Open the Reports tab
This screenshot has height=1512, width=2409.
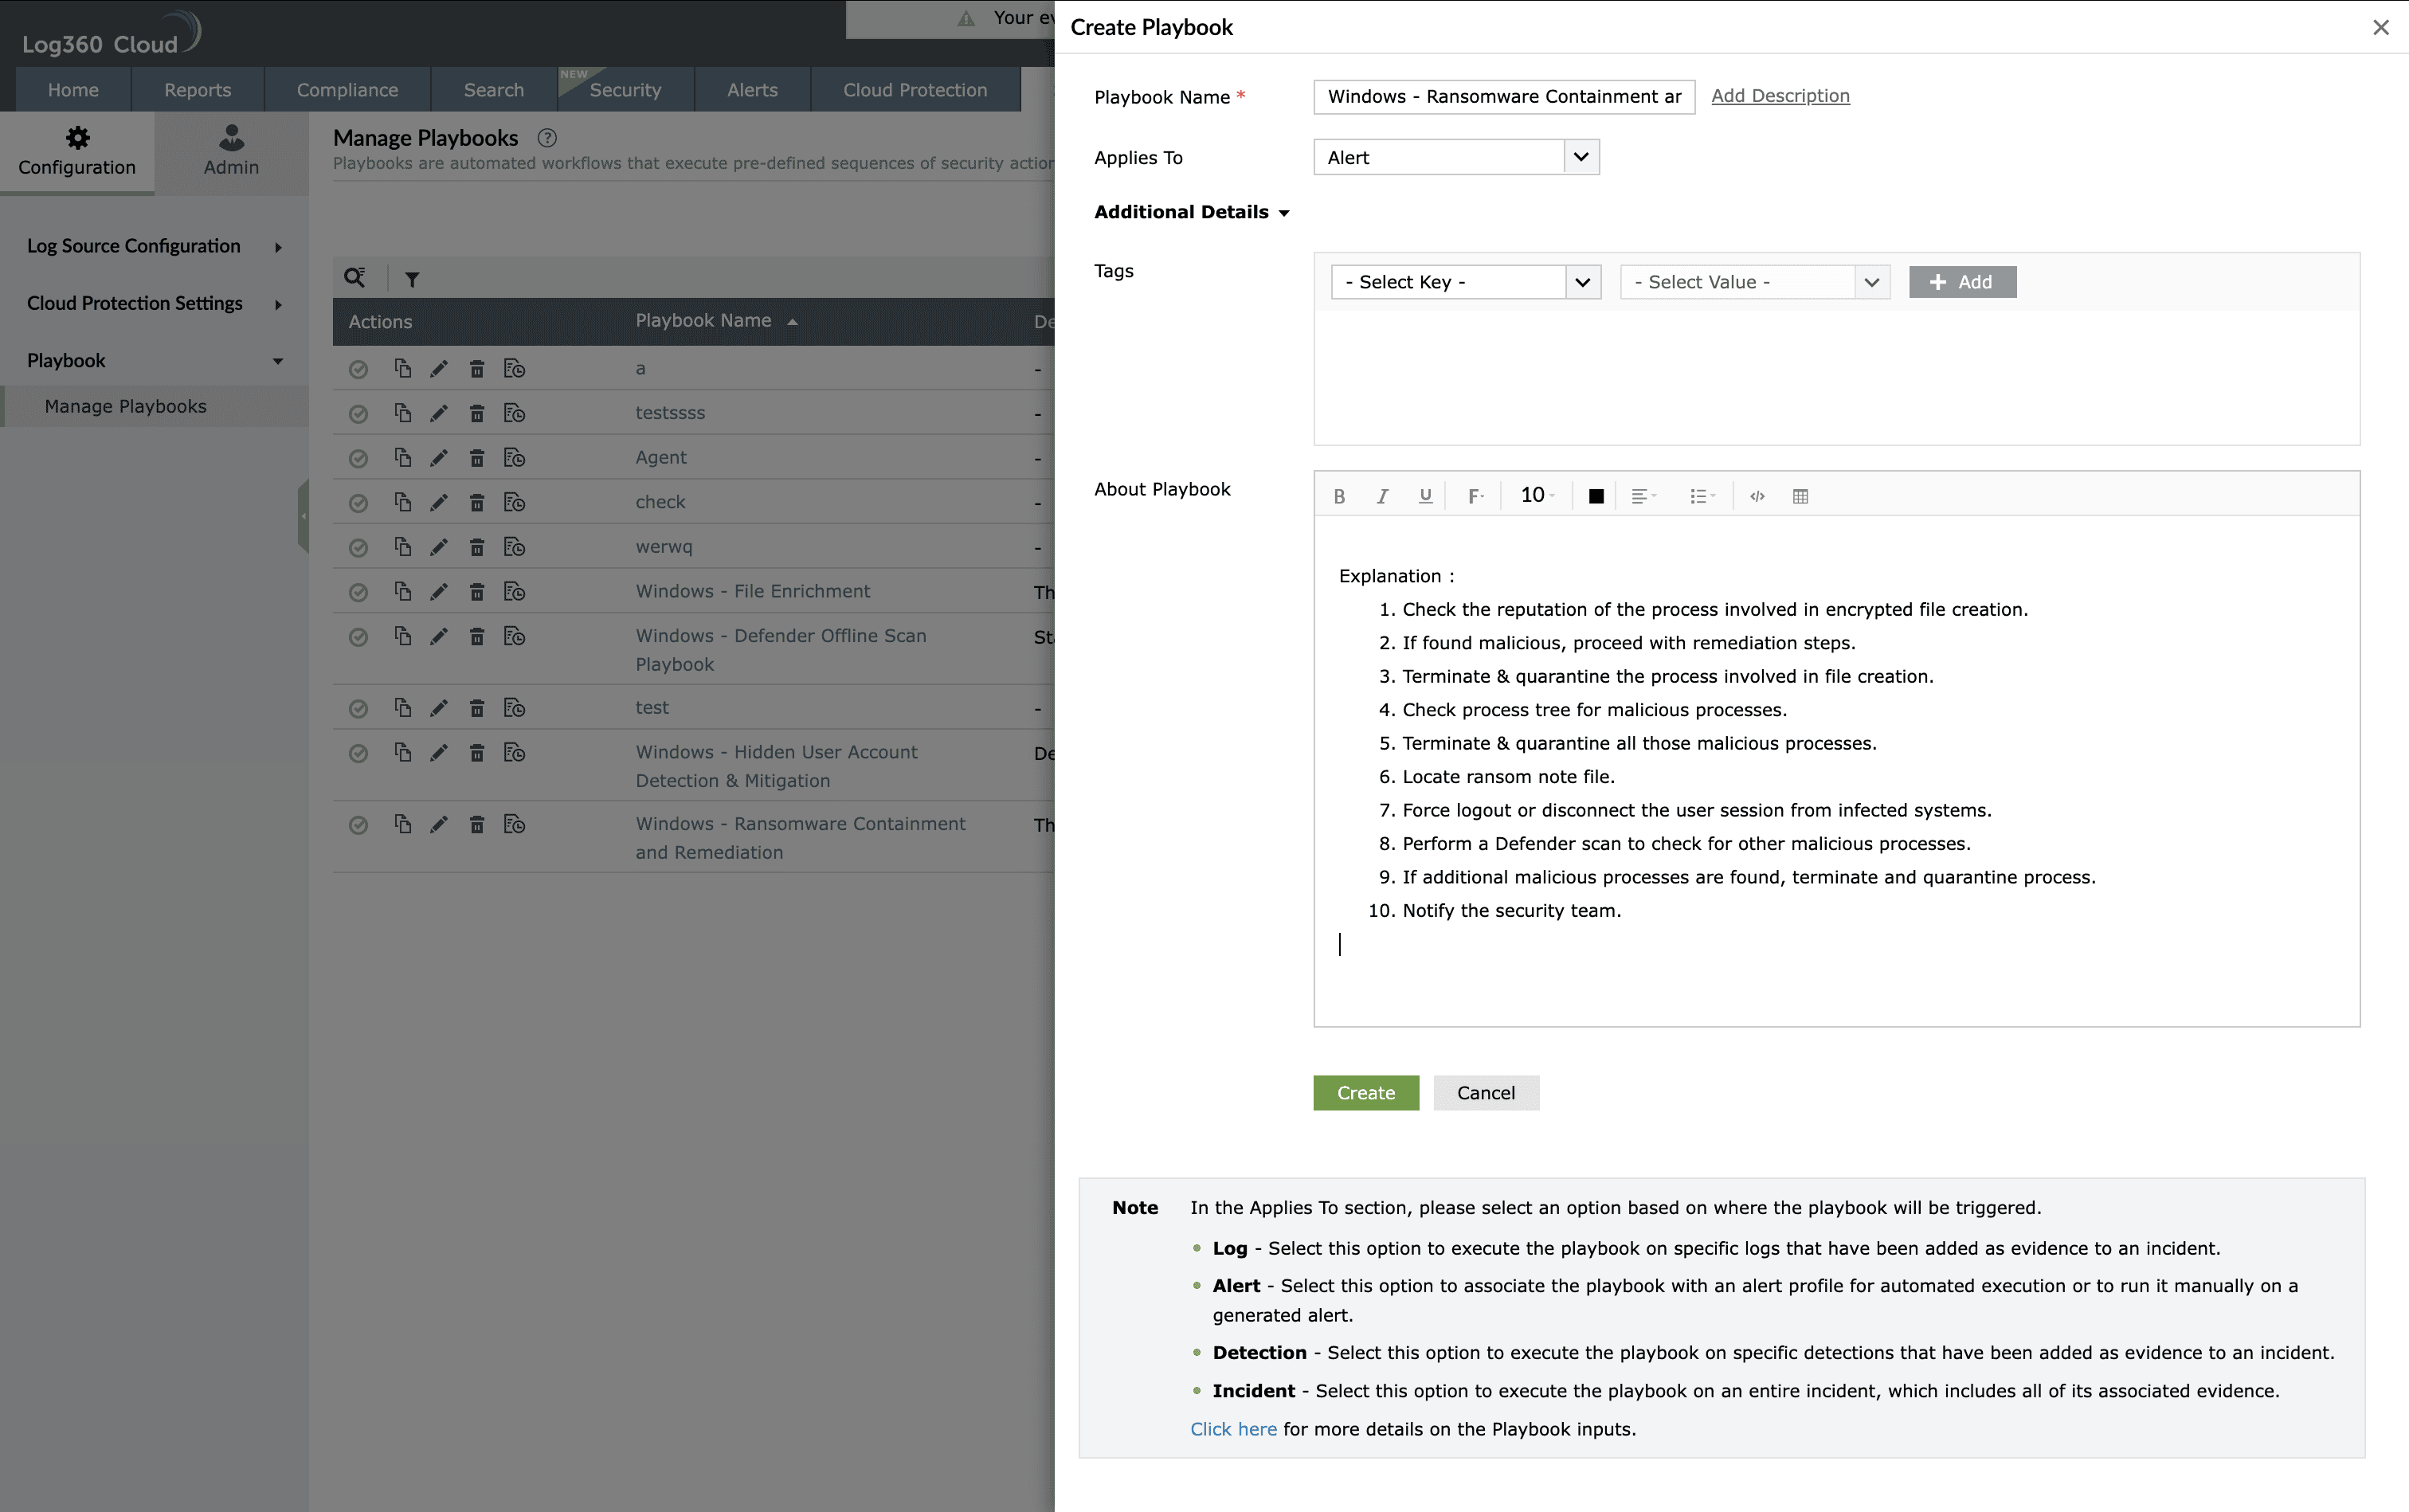pyautogui.click(x=197, y=90)
